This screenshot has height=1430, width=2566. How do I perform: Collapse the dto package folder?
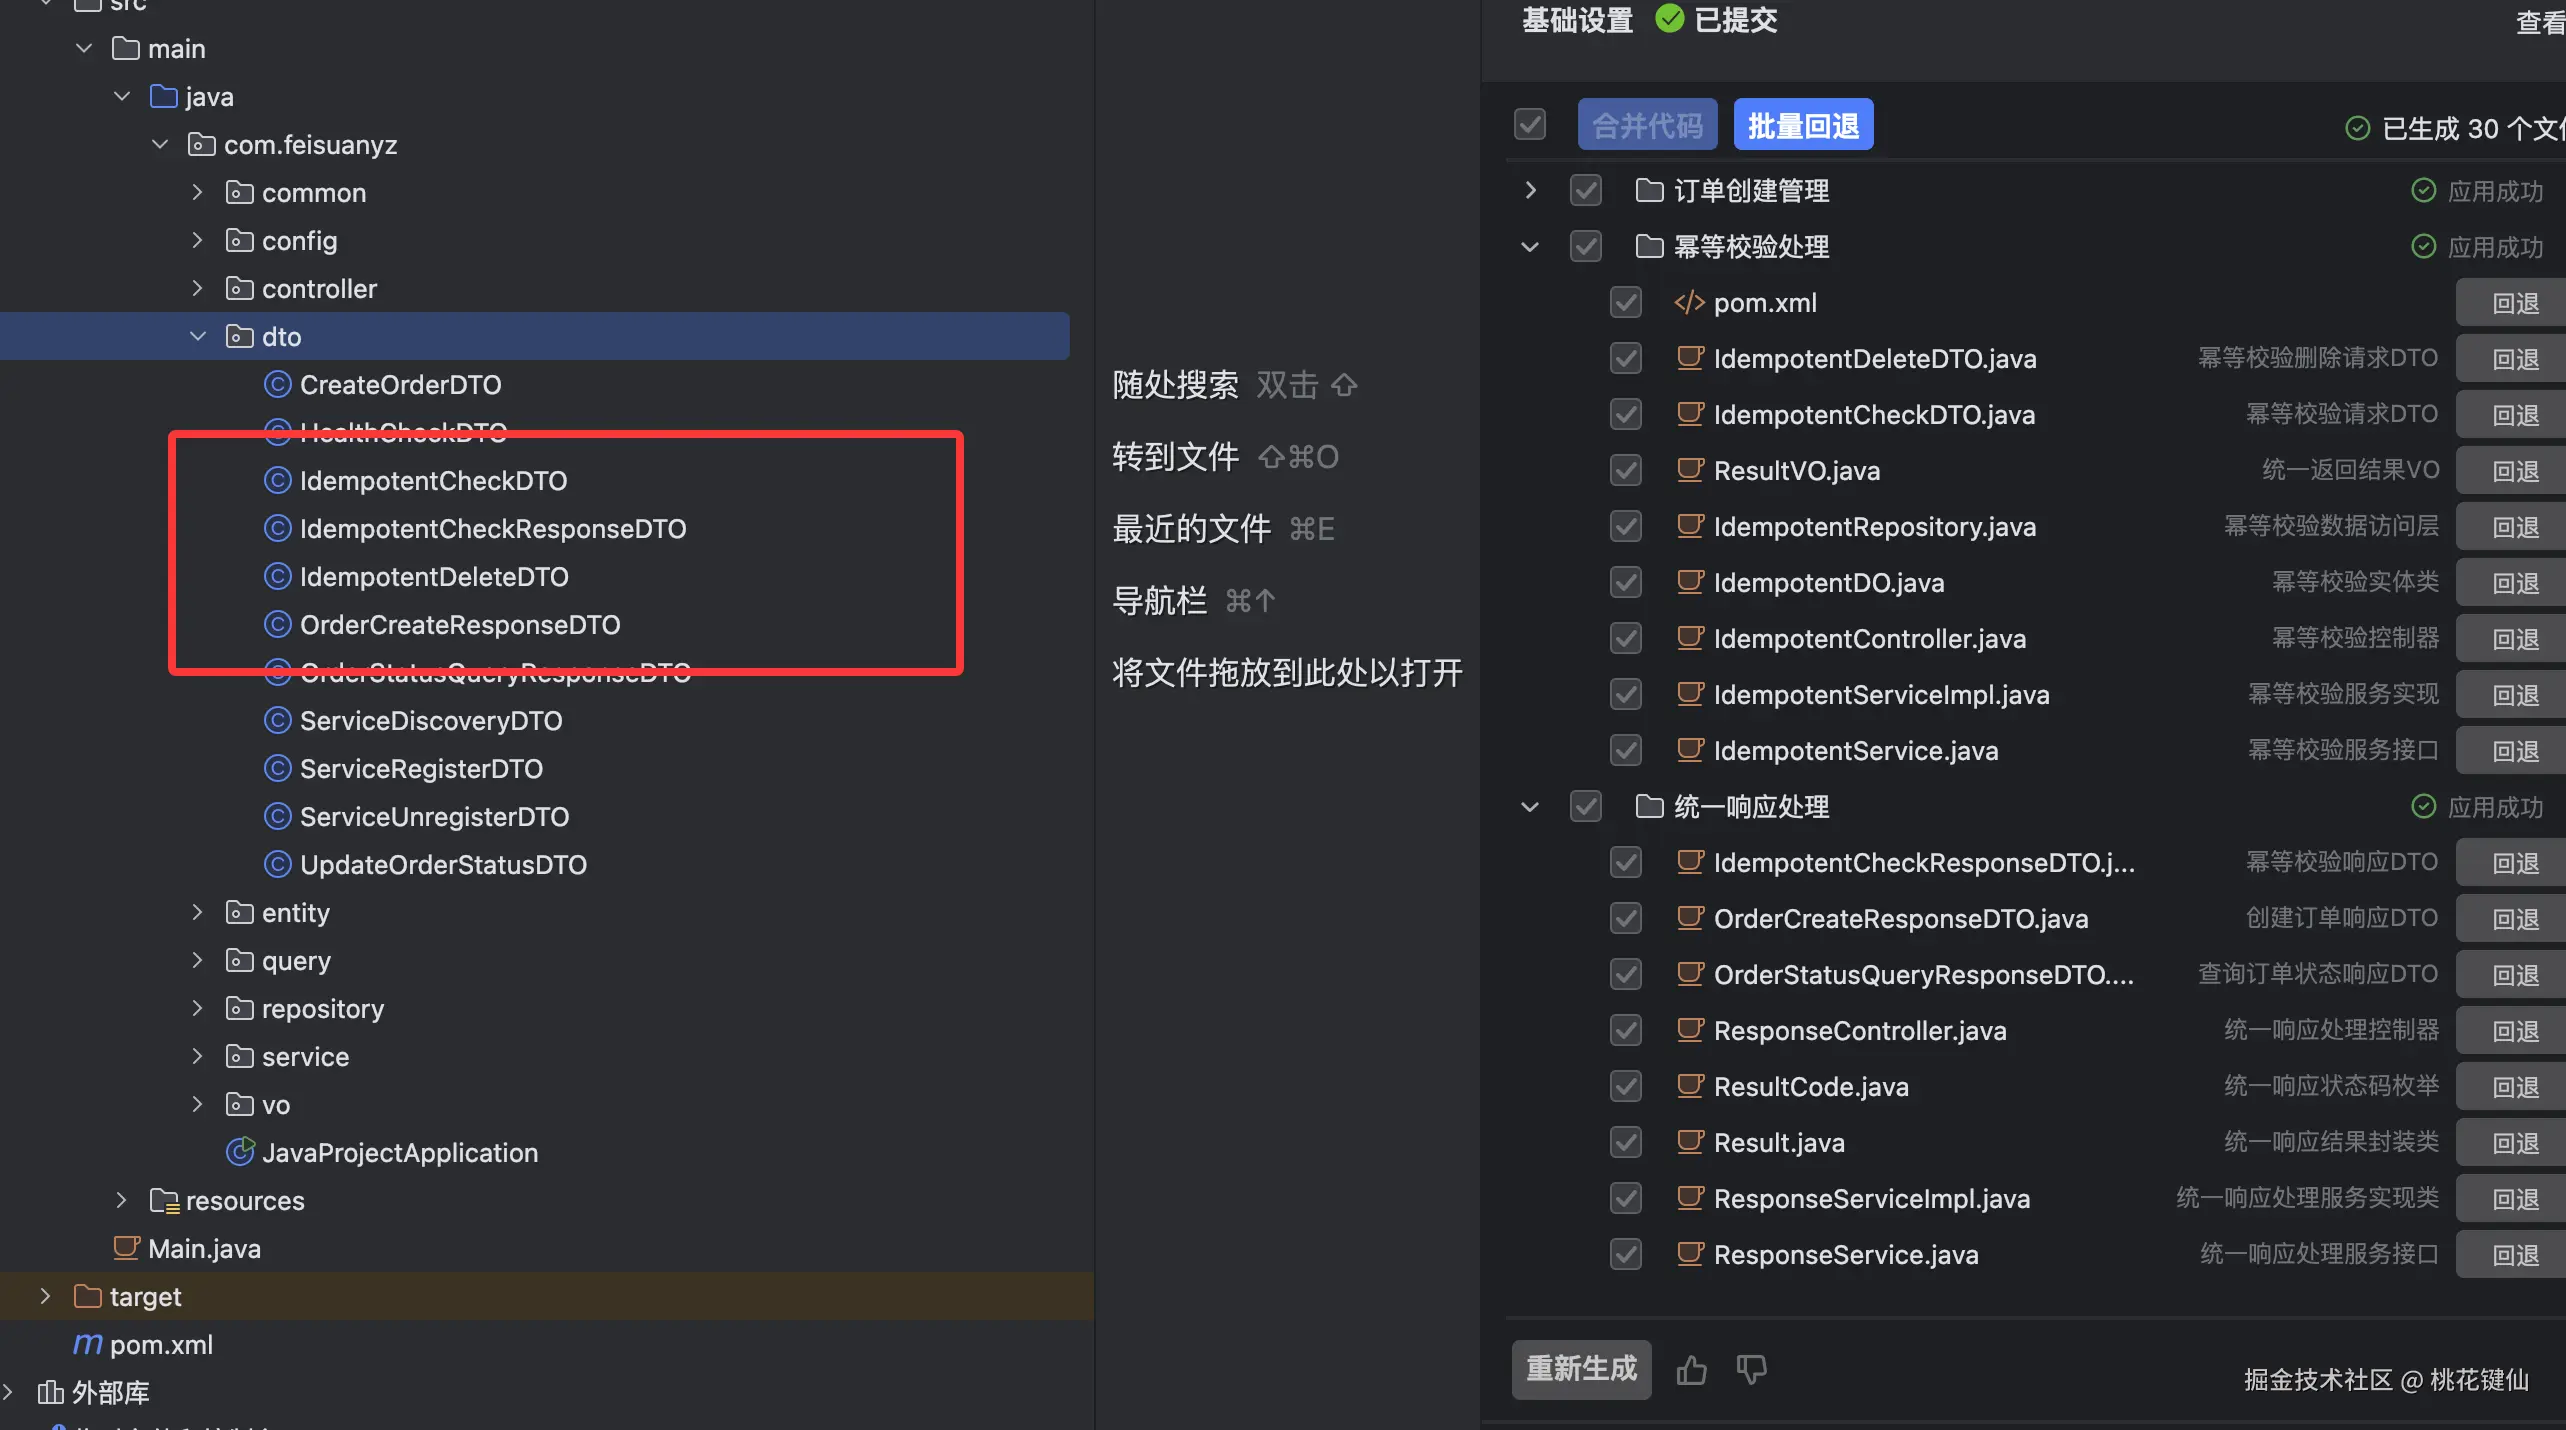point(198,336)
